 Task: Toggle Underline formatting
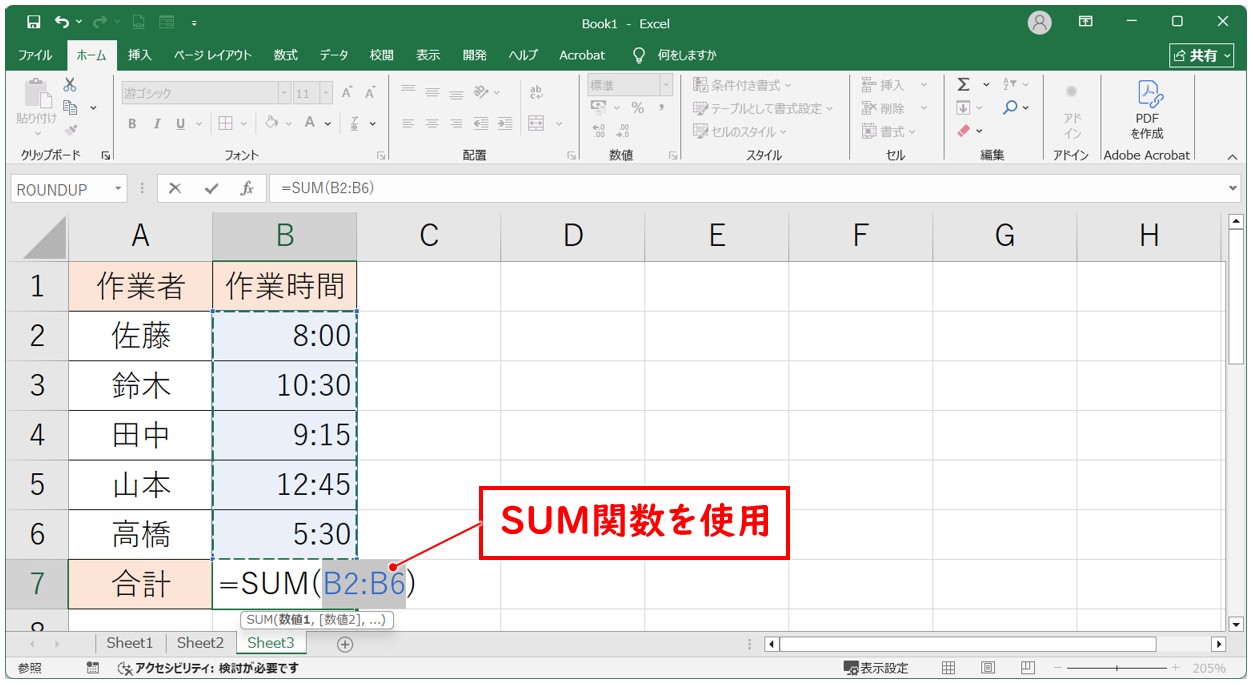[181, 124]
